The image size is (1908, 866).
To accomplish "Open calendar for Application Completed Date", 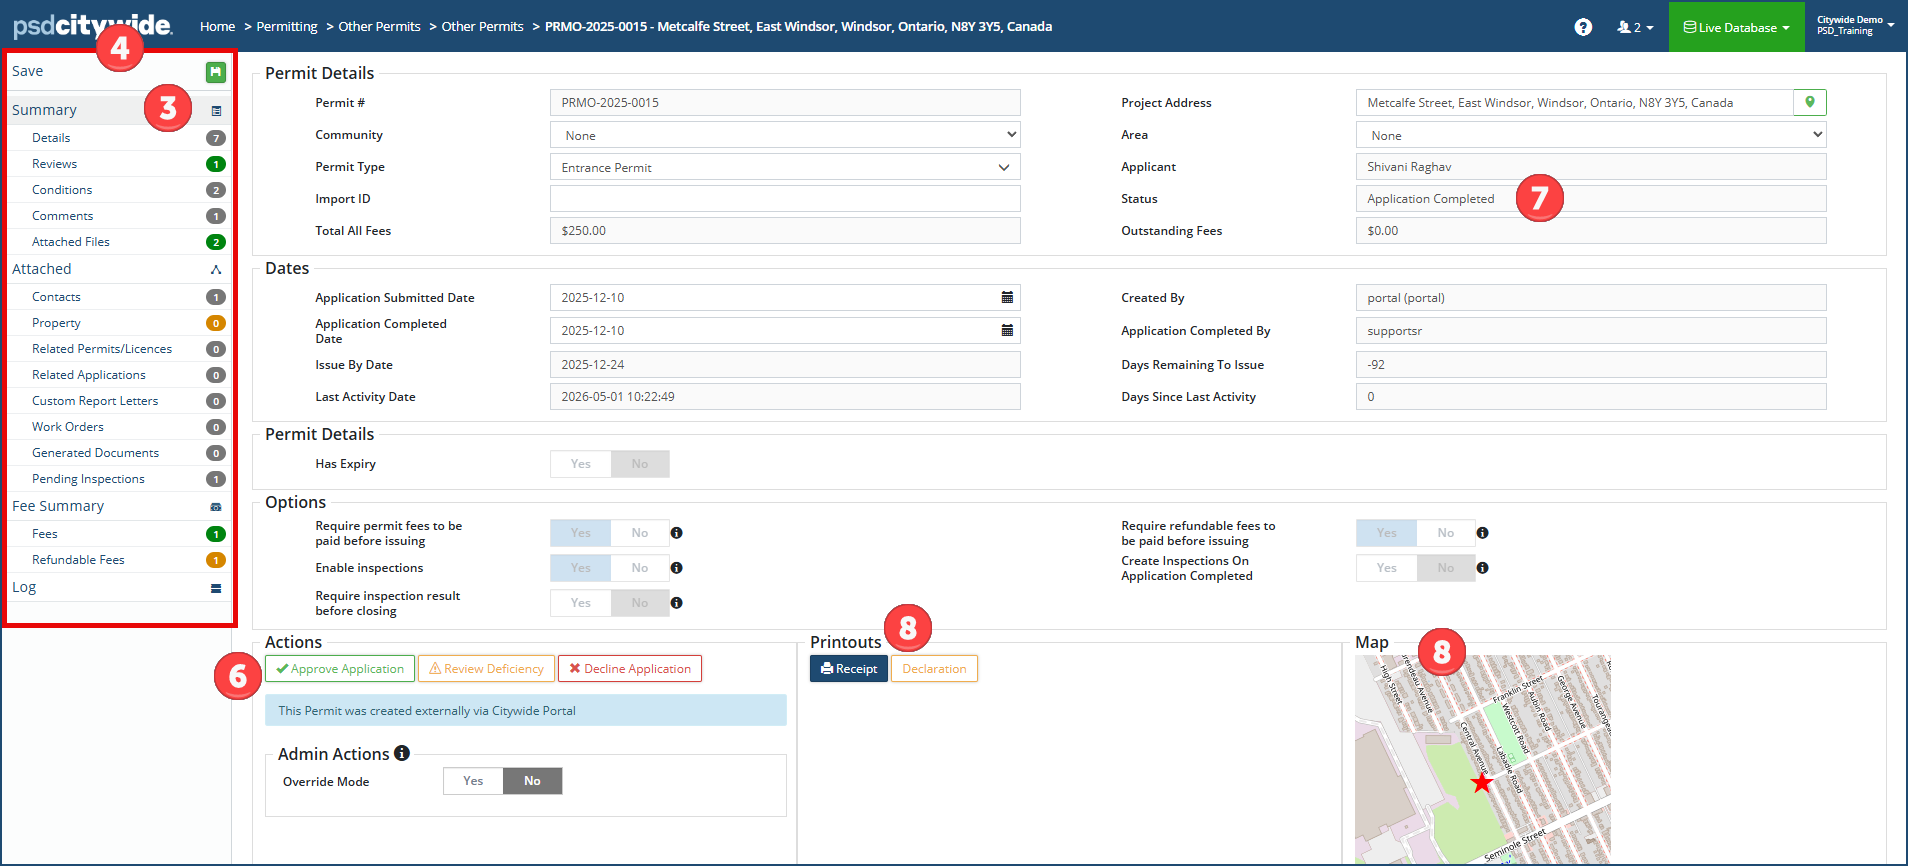I will point(1007,330).
